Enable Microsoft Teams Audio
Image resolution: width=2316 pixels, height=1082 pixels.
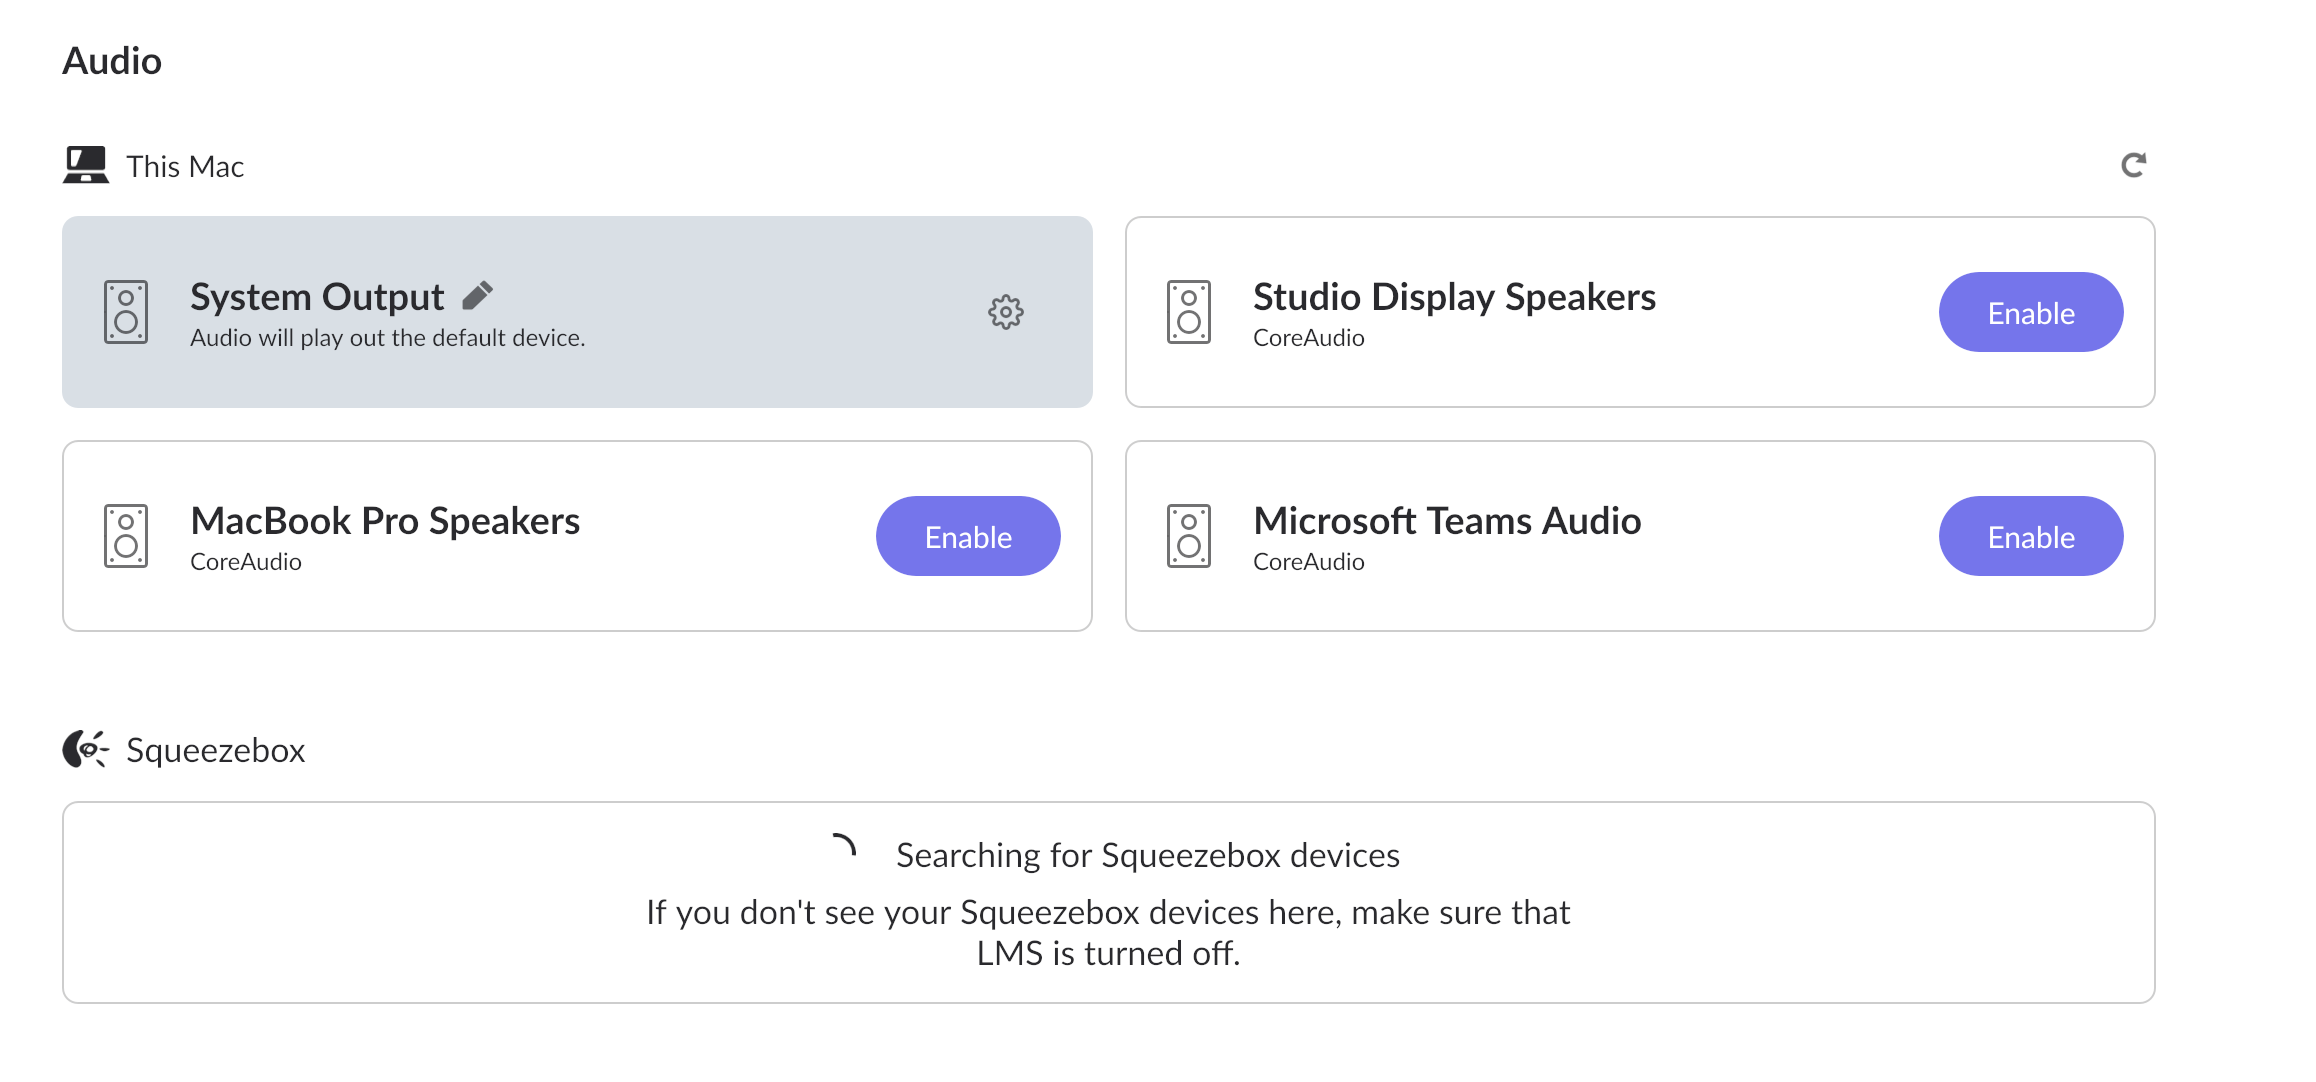(2031, 536)
